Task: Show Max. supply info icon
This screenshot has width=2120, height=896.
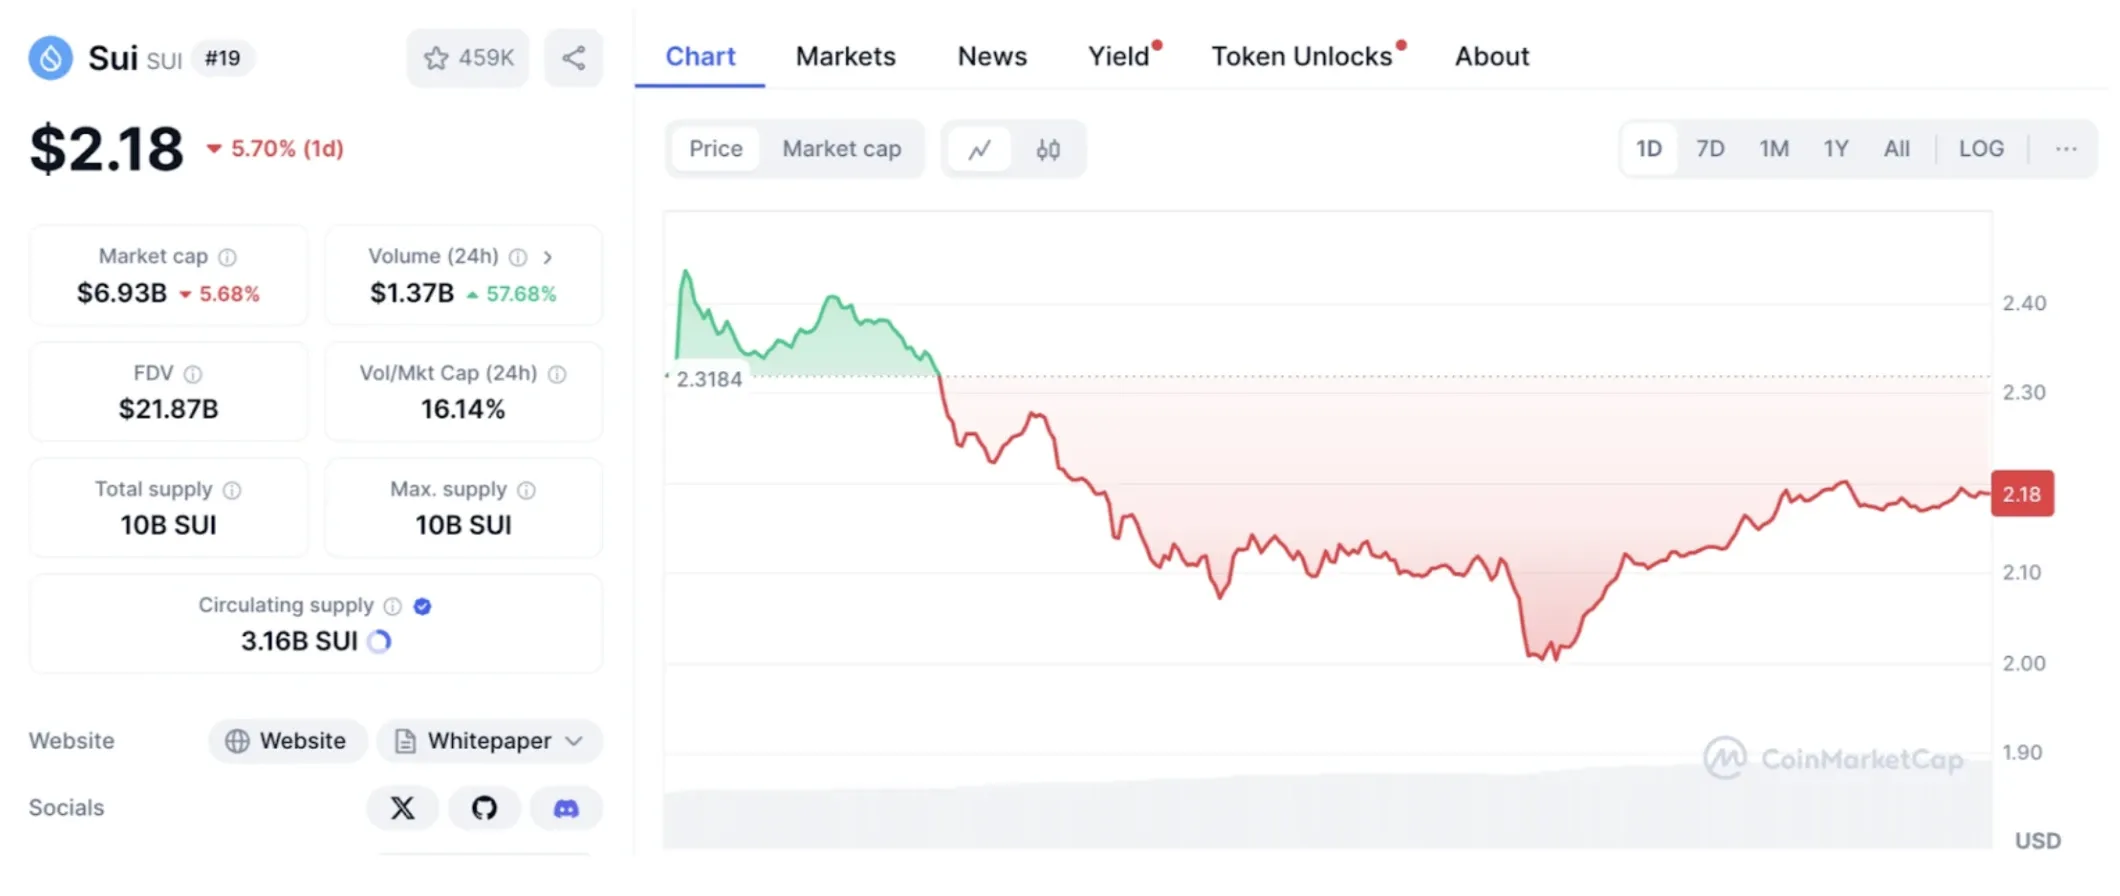Action: [526, 490]
